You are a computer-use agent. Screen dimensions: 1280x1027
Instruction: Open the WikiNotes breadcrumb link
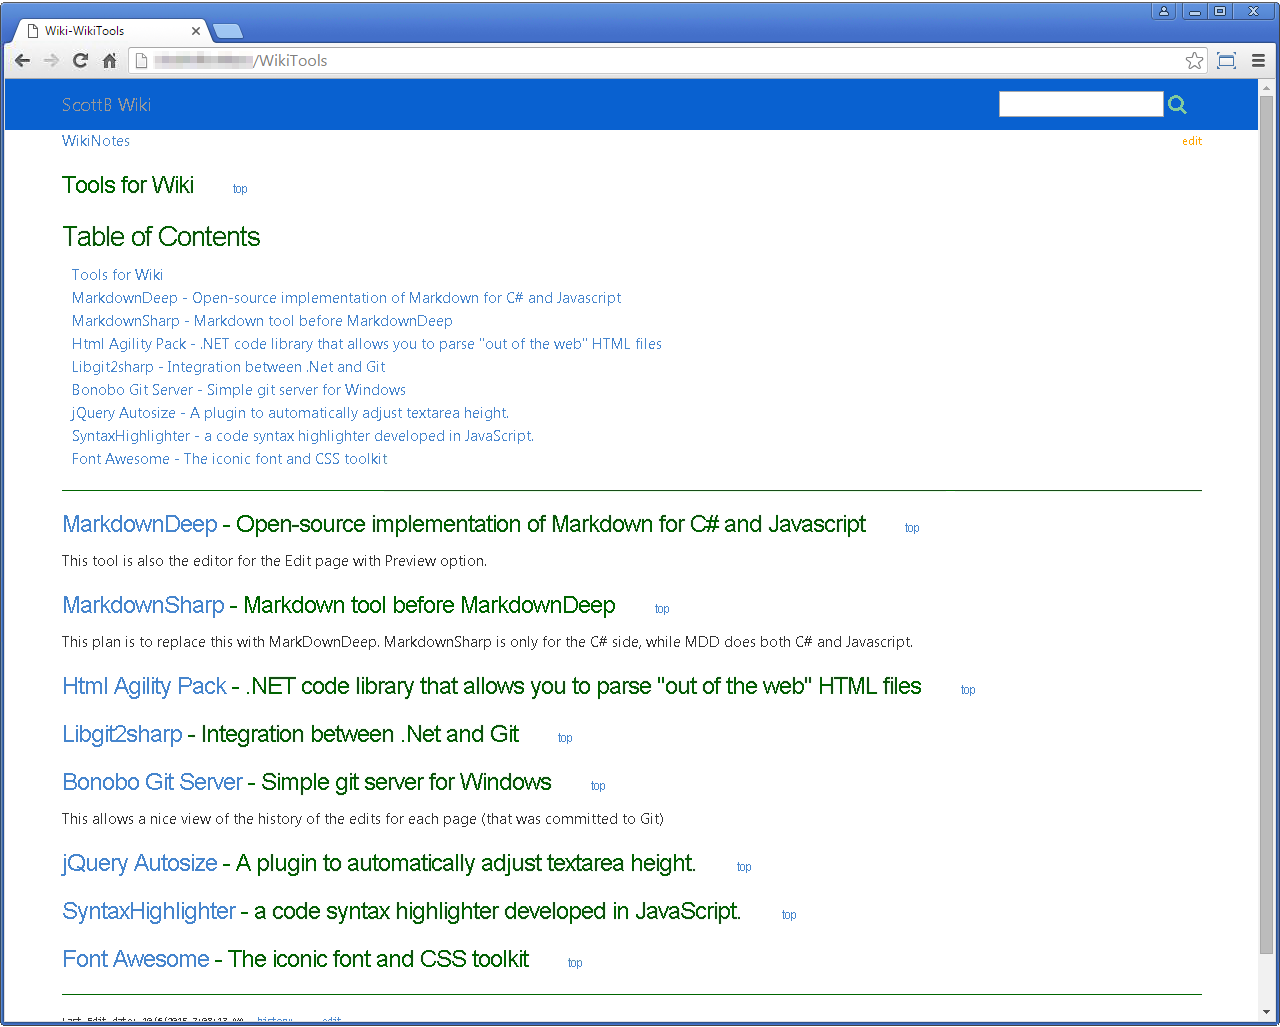click(96, 141)
